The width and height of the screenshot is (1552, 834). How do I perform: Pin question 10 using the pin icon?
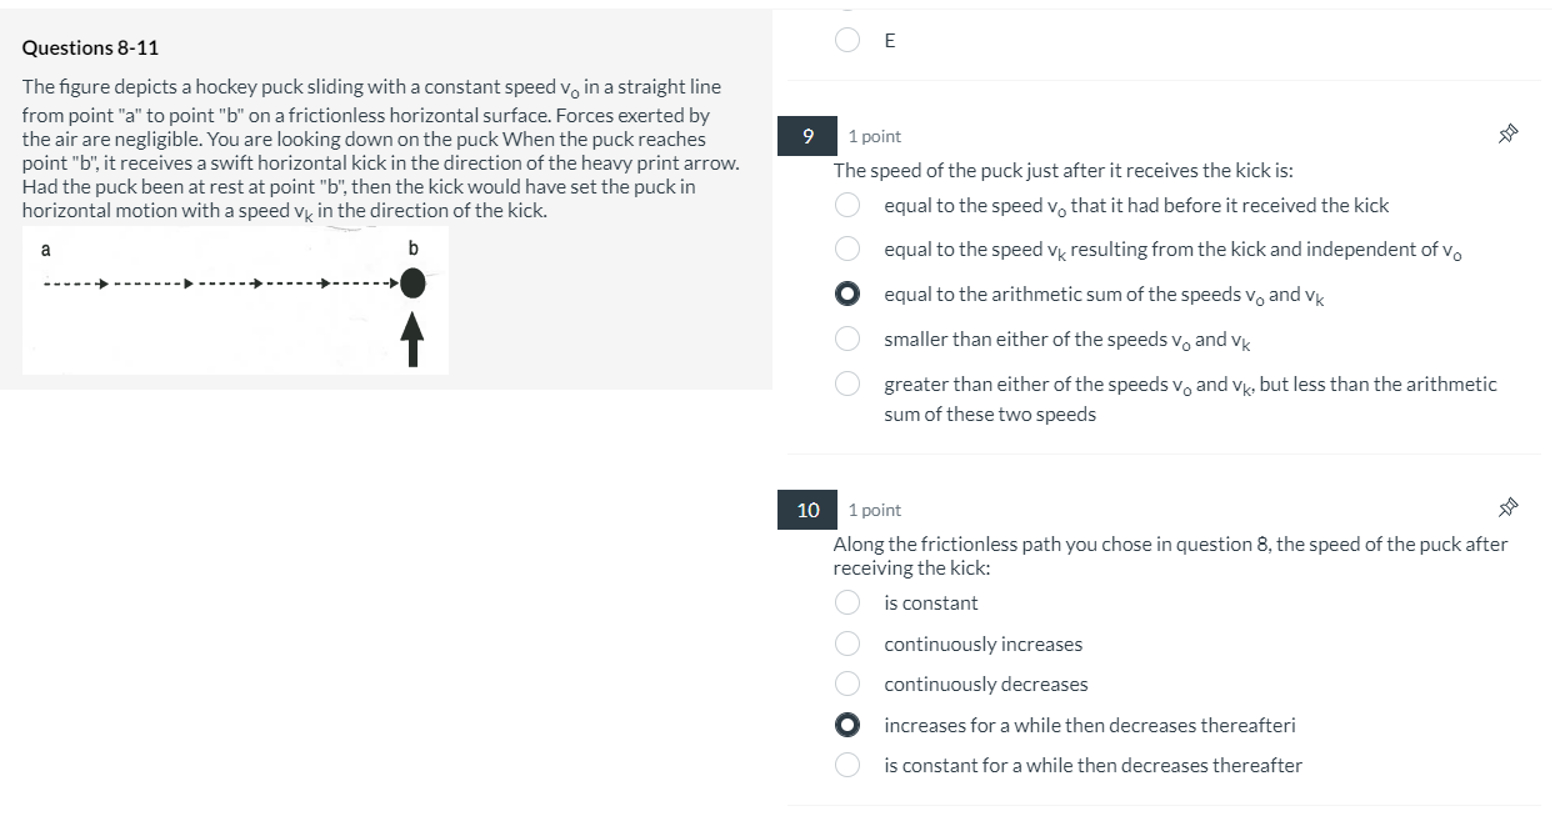1508,506
